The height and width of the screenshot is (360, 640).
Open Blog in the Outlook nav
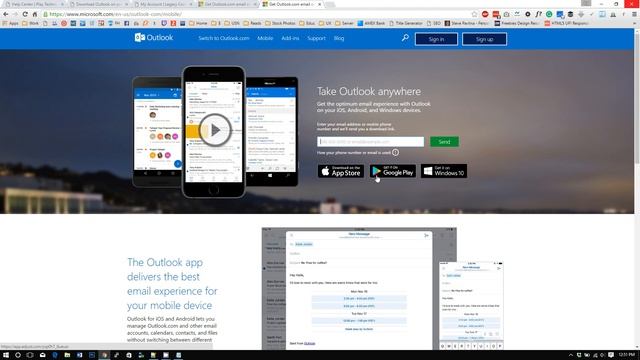pos(339,38)
